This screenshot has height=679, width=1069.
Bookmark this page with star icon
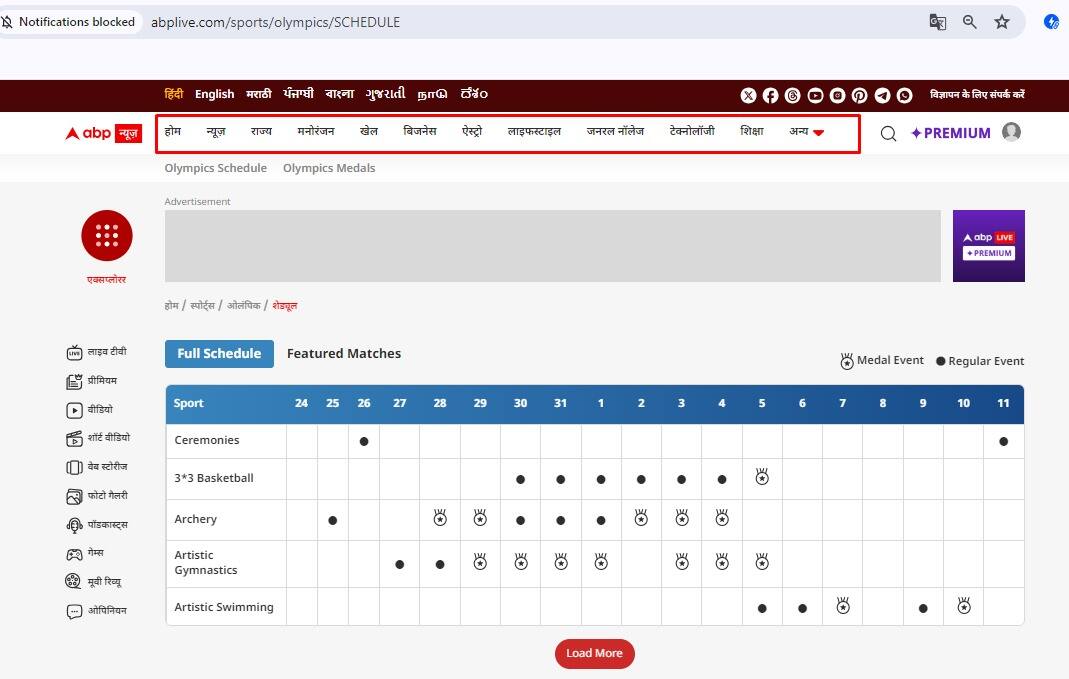click(x=1002, y=22)
